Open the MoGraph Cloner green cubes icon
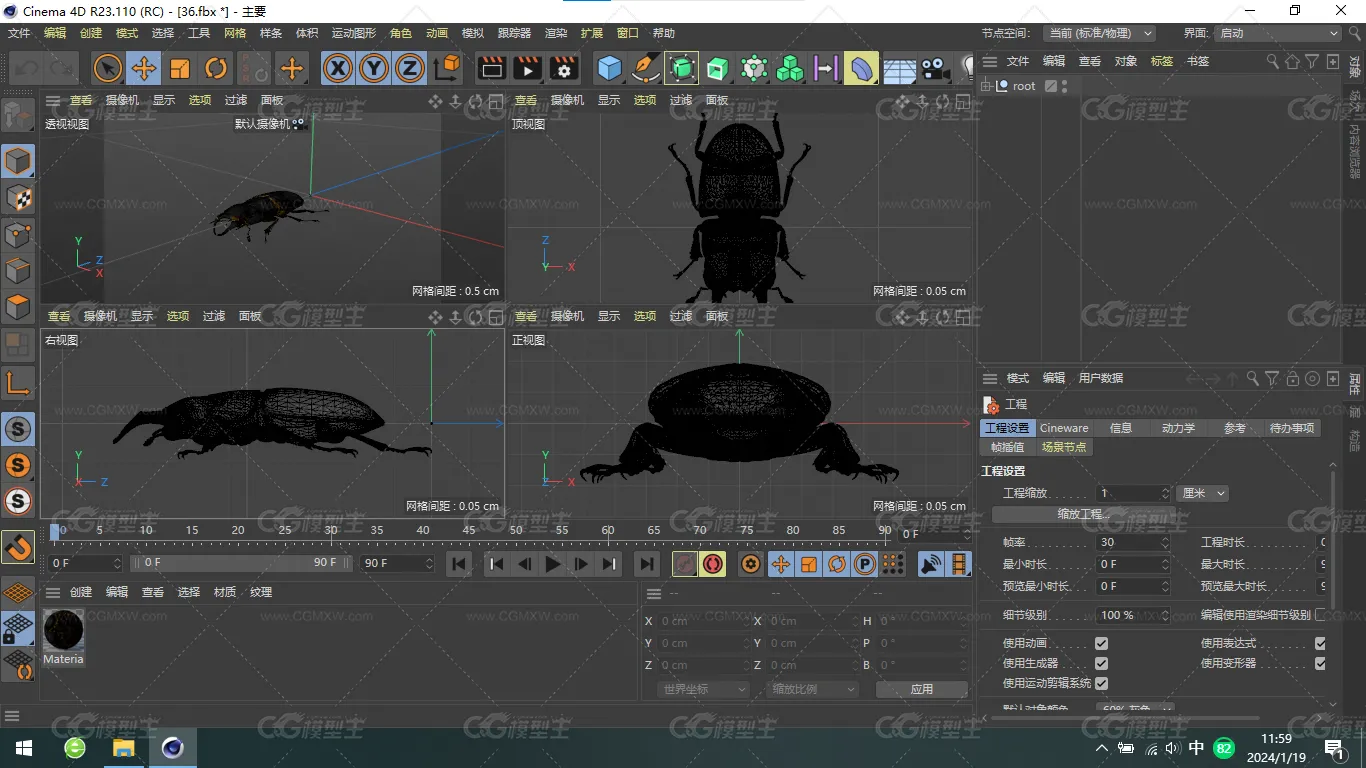Screen dimensions: 1366x768 point(790,68)
